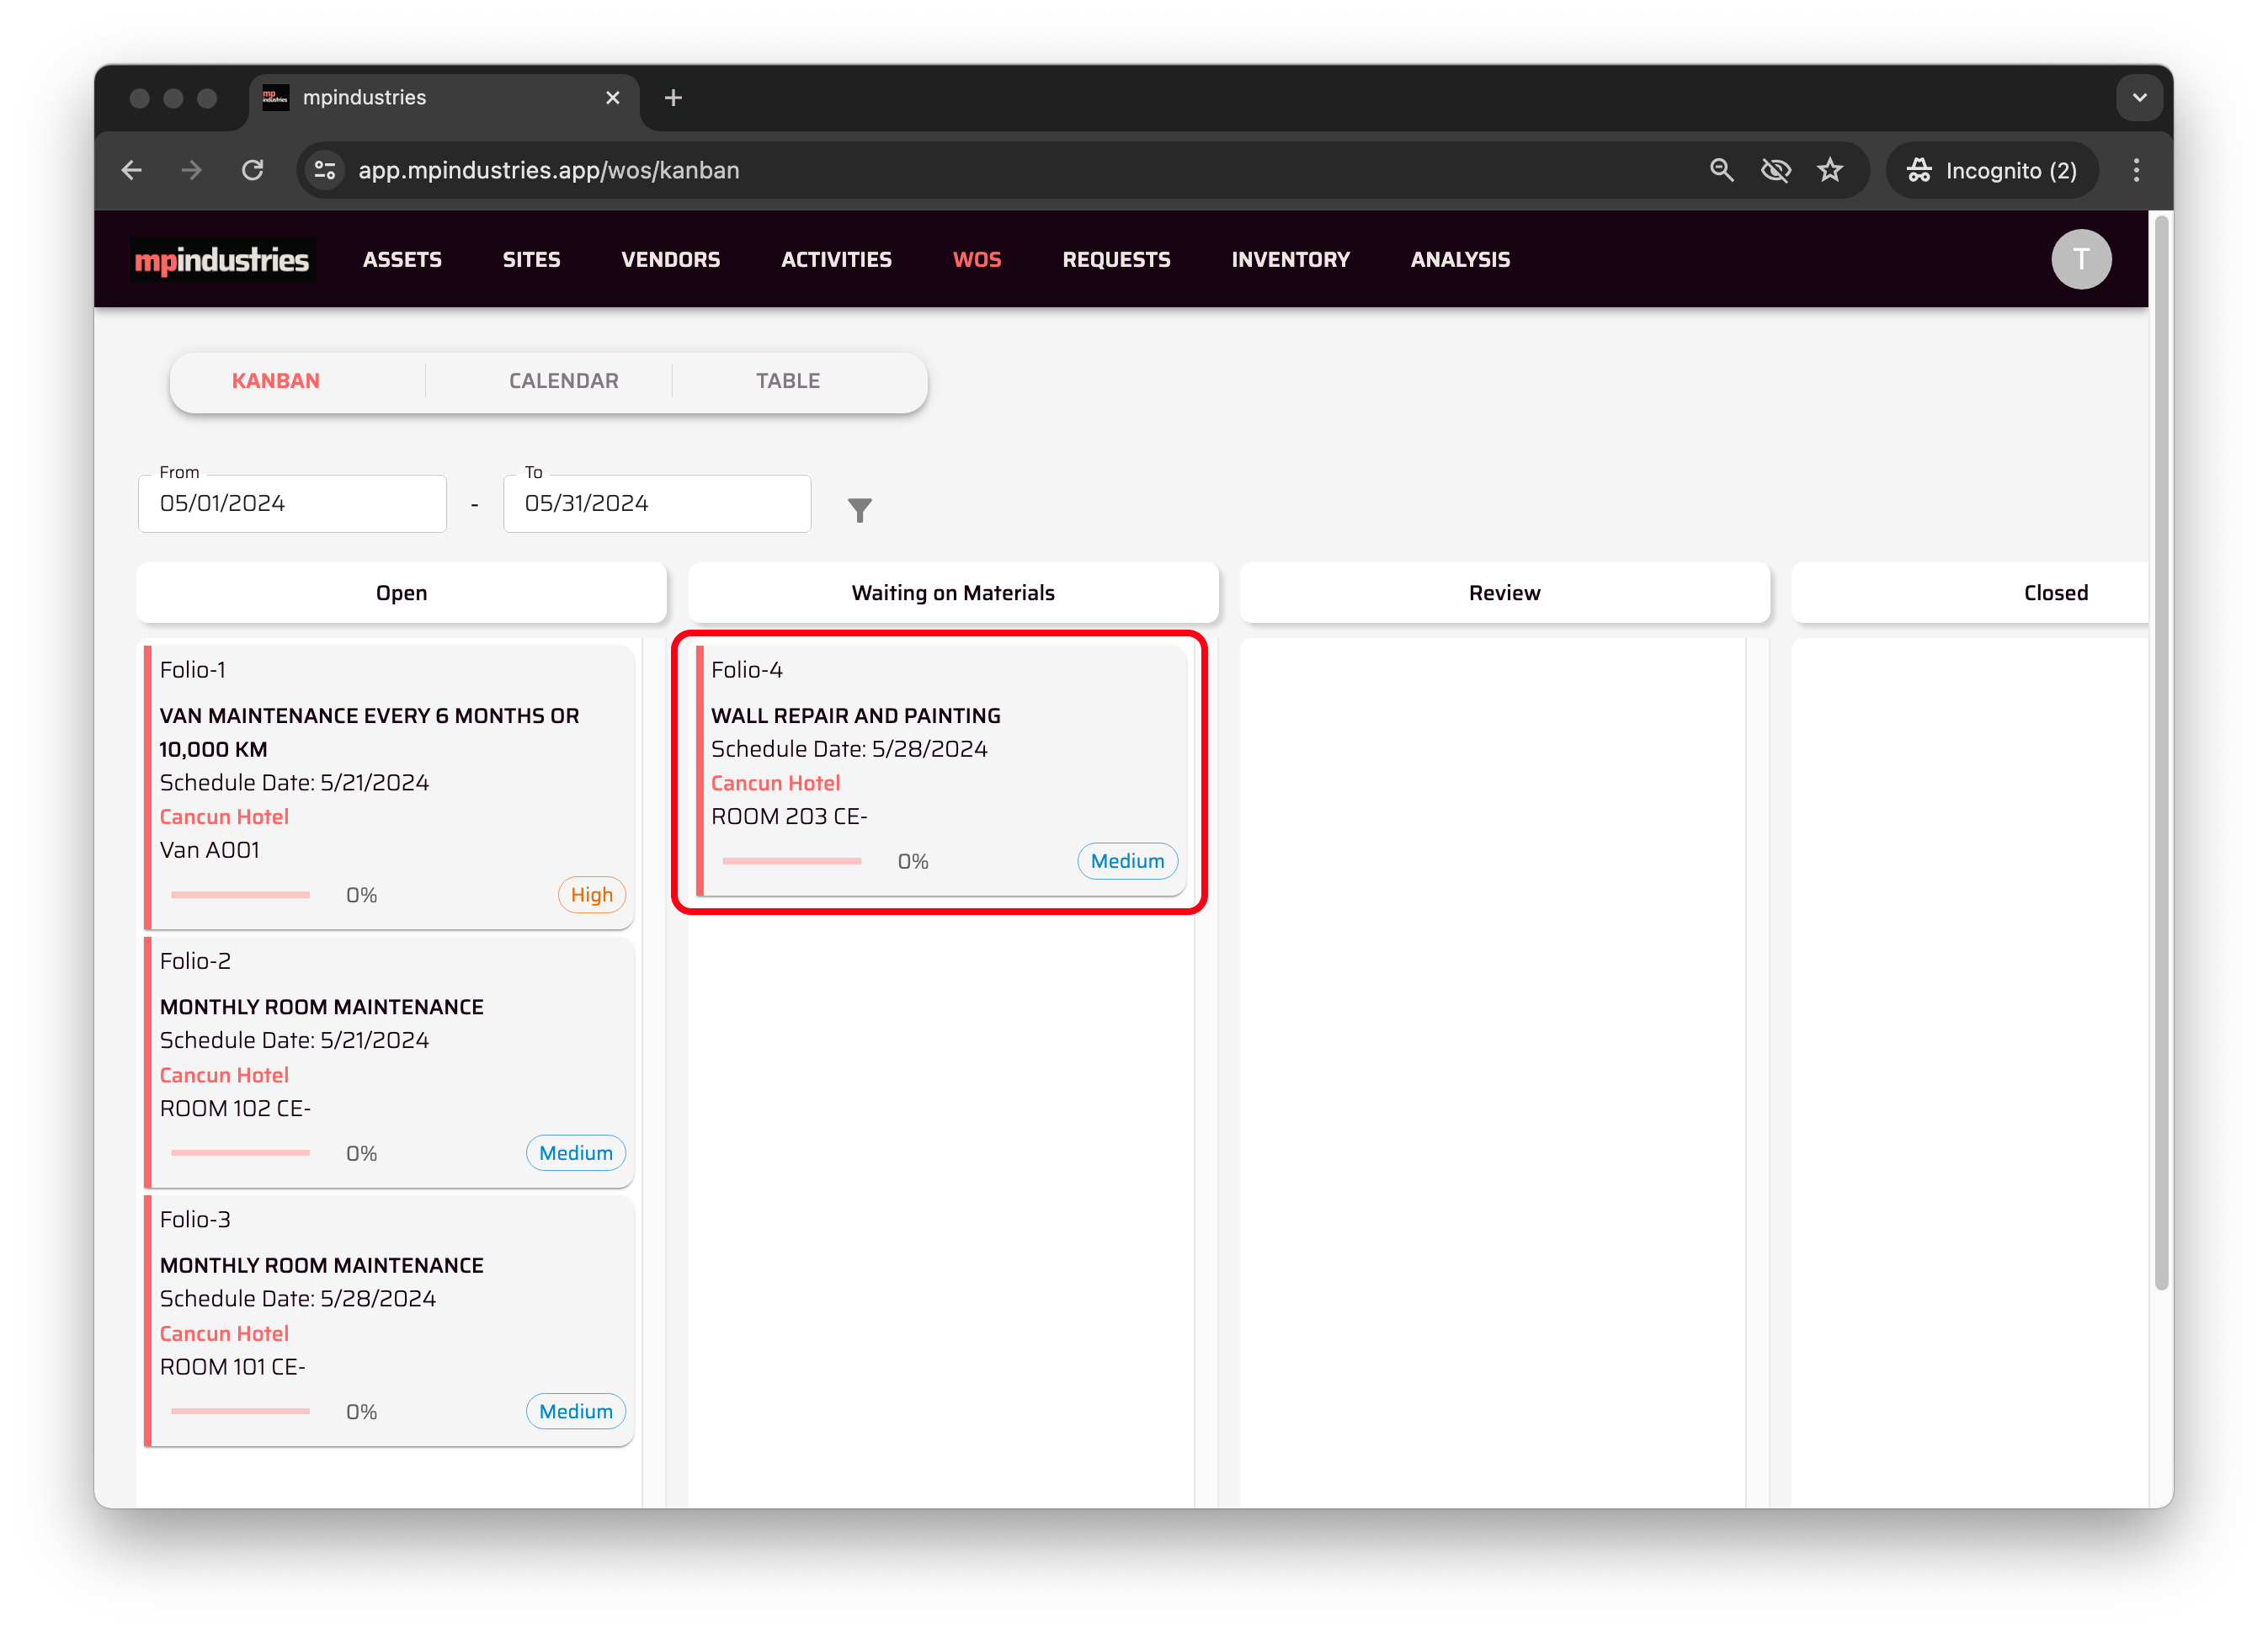Bookmark page with star icon
The image size is (2268, 1633).
(x=1829, y=170)
